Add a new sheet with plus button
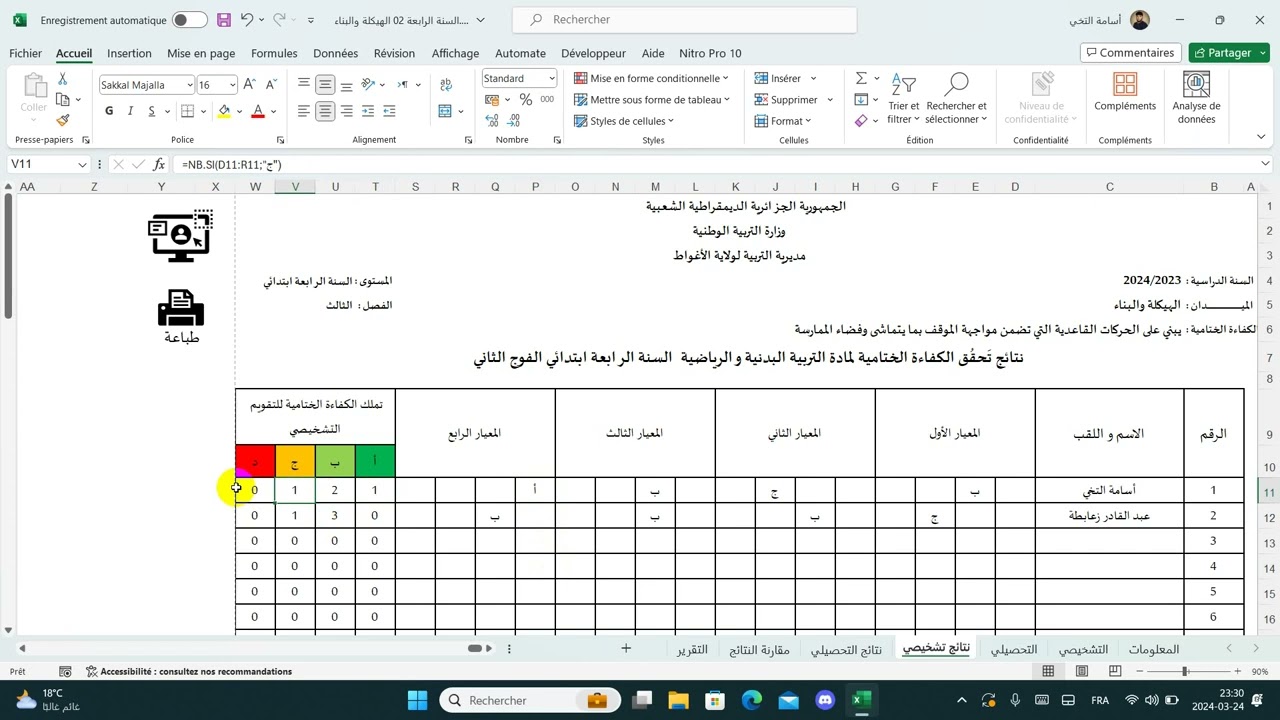 [626, 648]
